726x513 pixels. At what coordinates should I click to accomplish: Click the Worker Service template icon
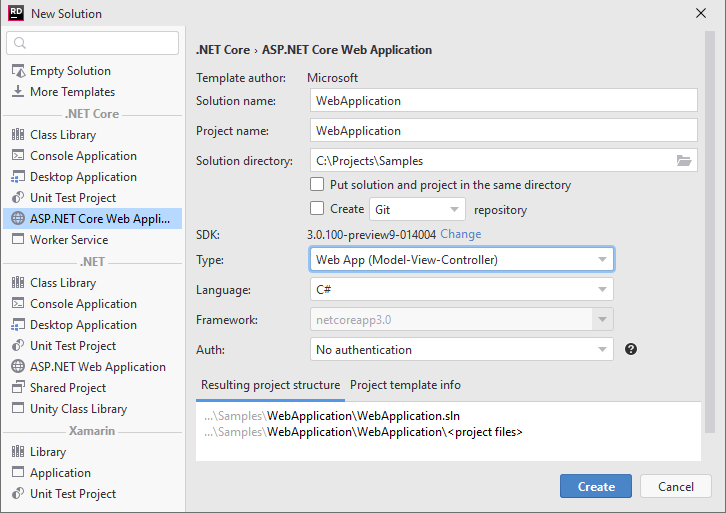18,240
